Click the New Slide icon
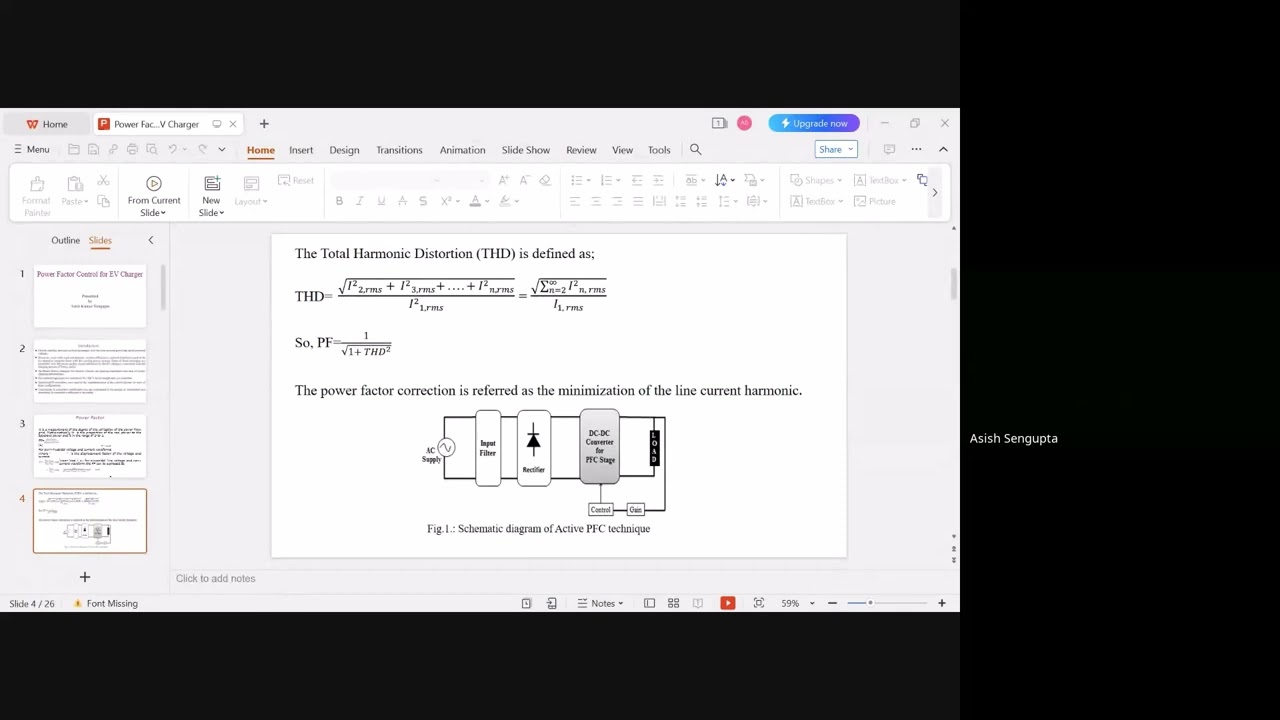1280x720 pixels. 211,183
